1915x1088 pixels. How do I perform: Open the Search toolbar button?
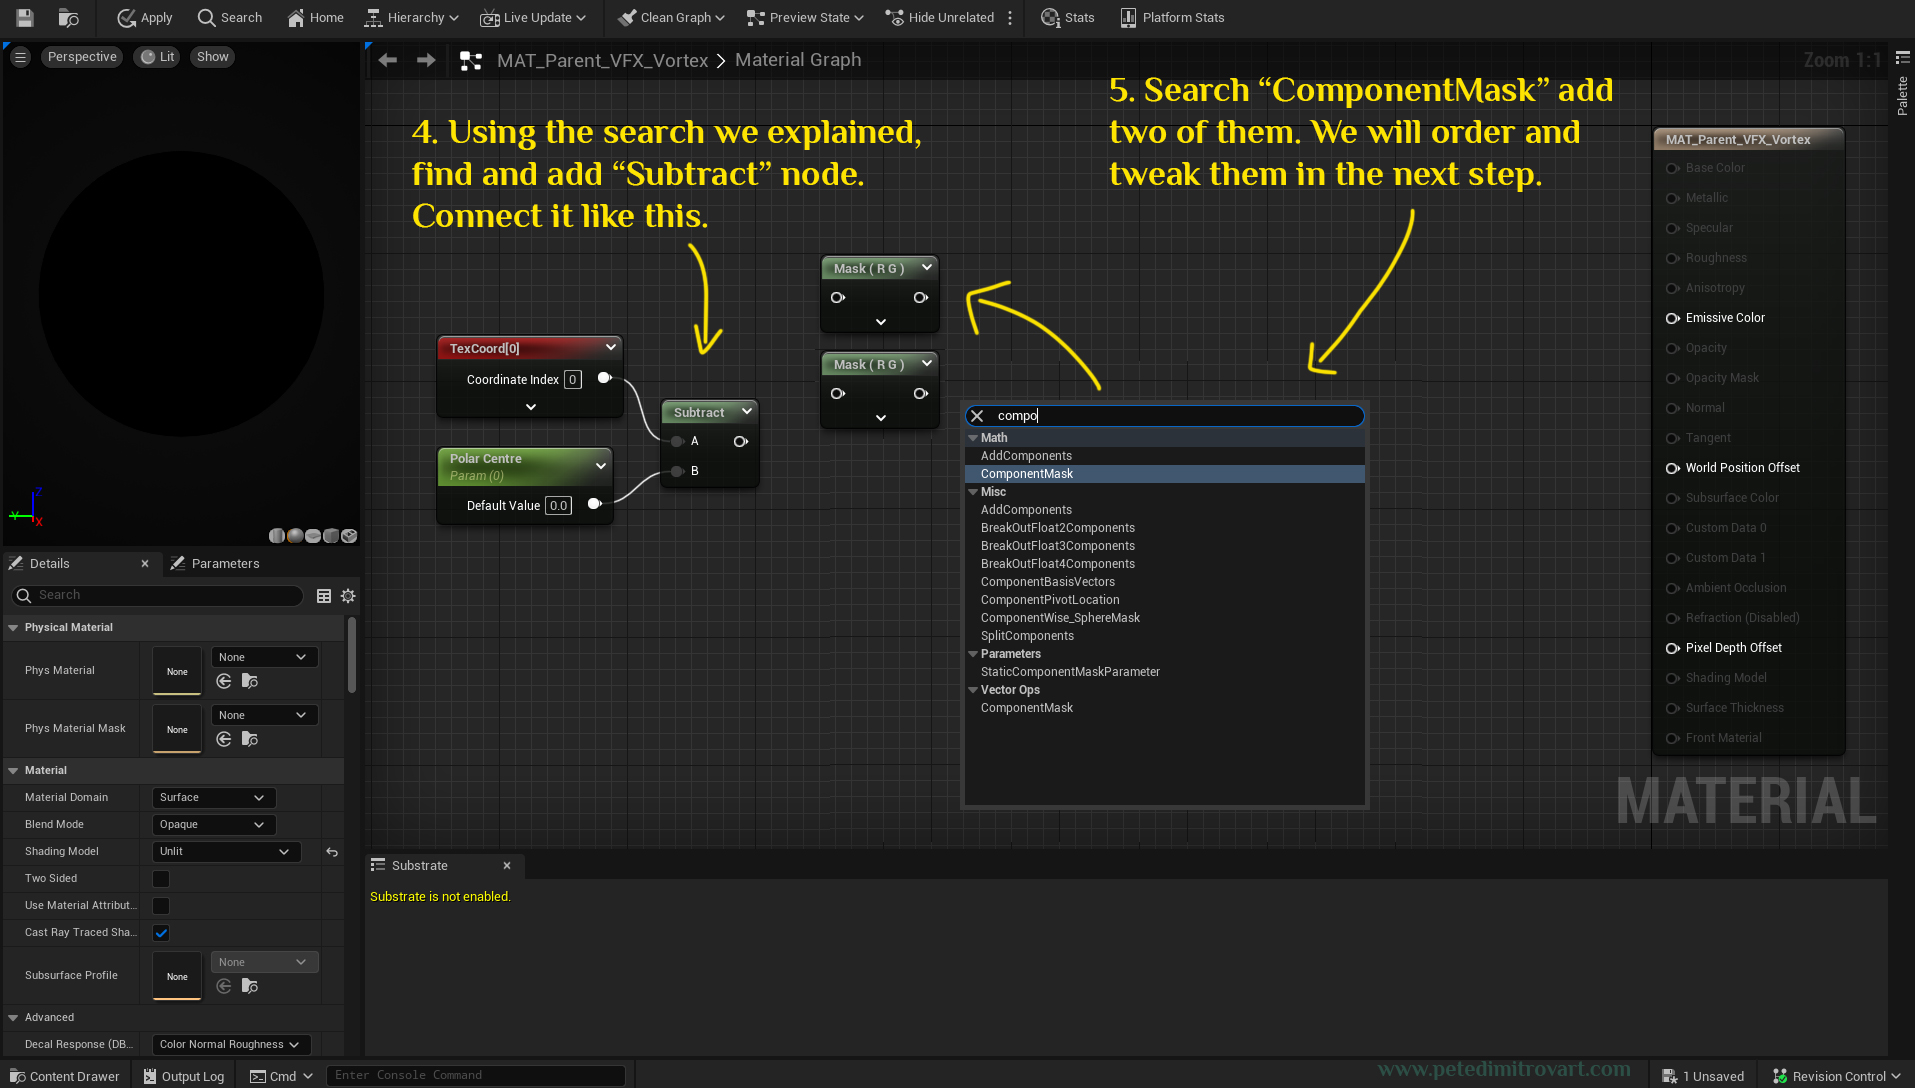(230, 17)
